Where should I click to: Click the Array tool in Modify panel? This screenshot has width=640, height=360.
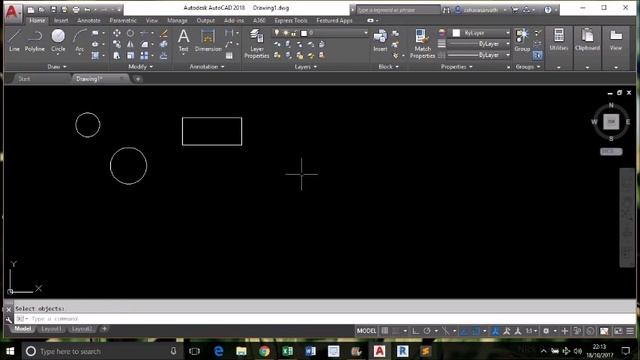[144, 56]
